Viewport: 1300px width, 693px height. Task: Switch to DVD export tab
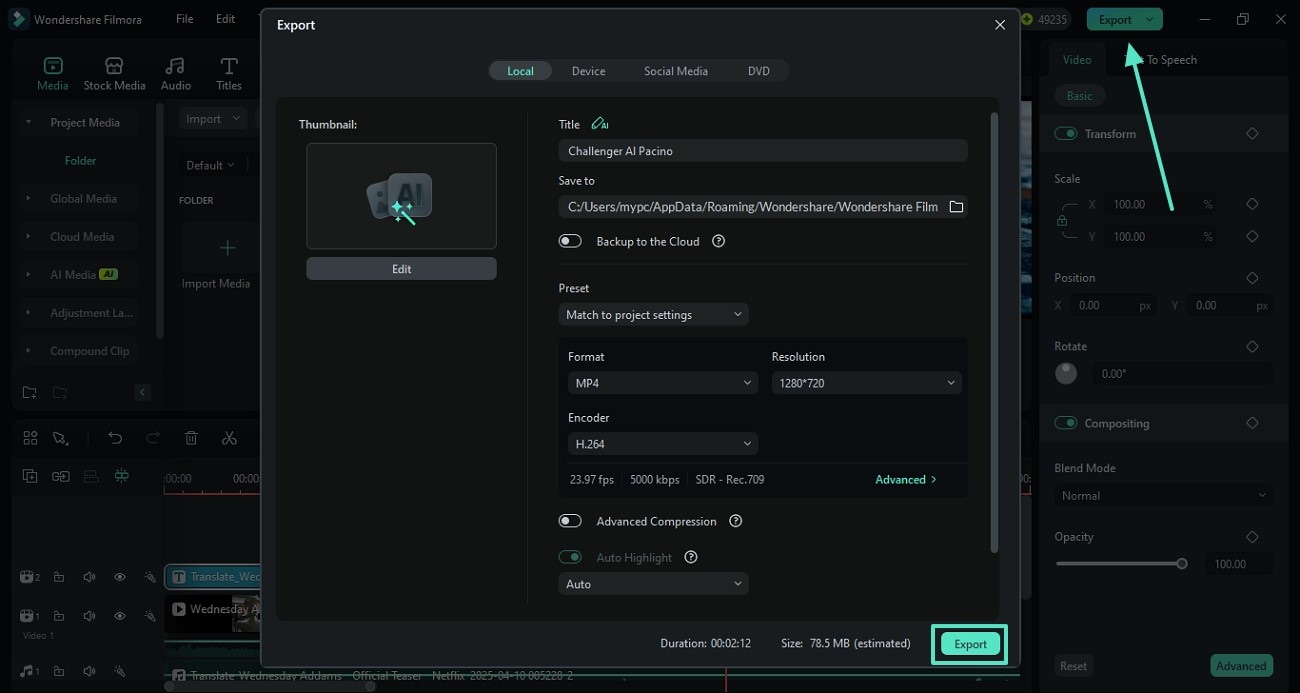coord(759,71)
